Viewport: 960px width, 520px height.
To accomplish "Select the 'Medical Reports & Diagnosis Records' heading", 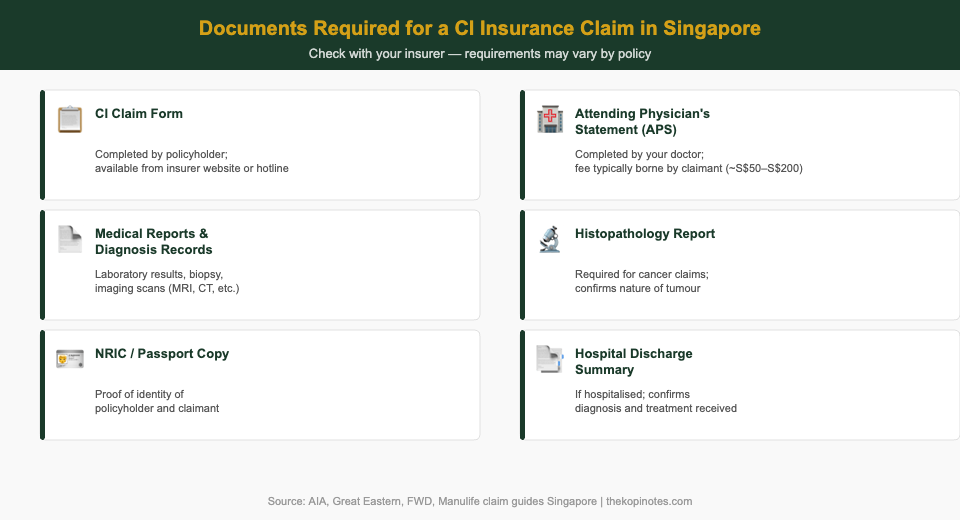I will point(154,241).
